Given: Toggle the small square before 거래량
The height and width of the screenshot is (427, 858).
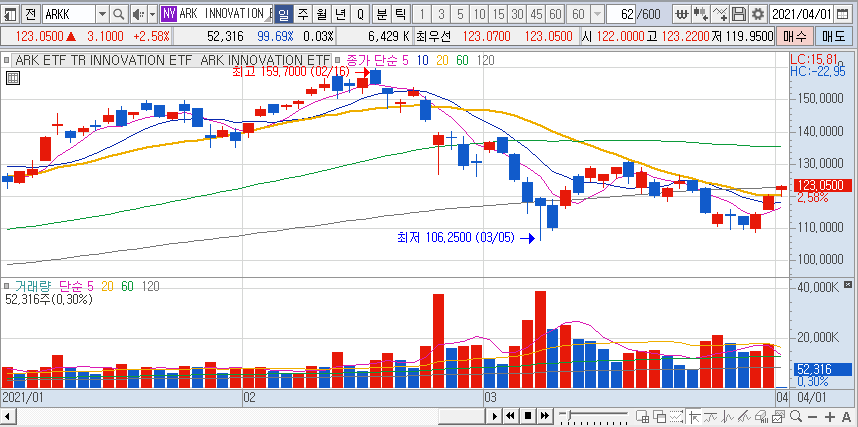Looking at the screenshot, I should [x=7, y=286].
